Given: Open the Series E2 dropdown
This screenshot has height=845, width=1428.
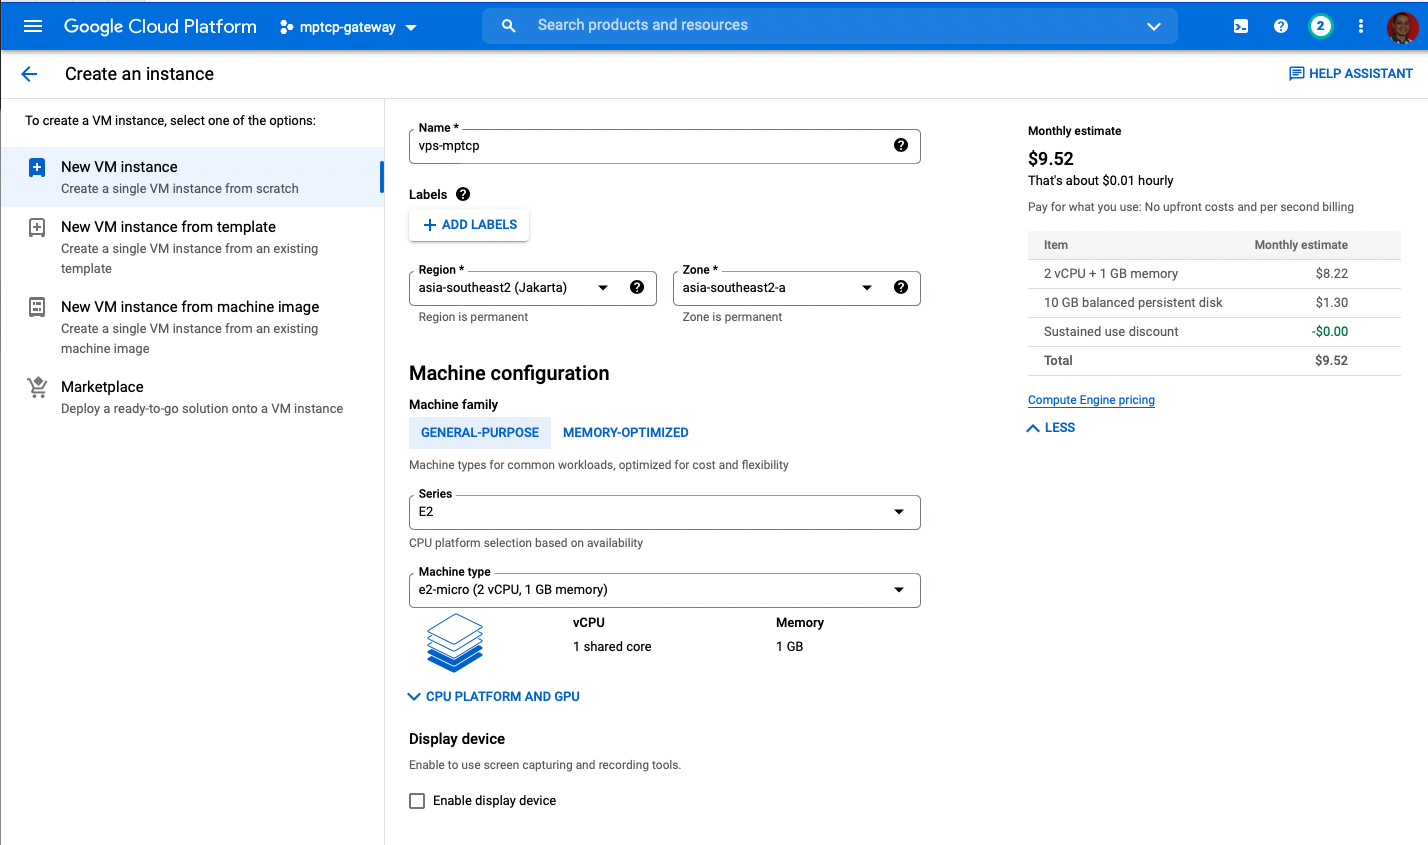Looking at the screenshot, I should [x=665, y=512].
